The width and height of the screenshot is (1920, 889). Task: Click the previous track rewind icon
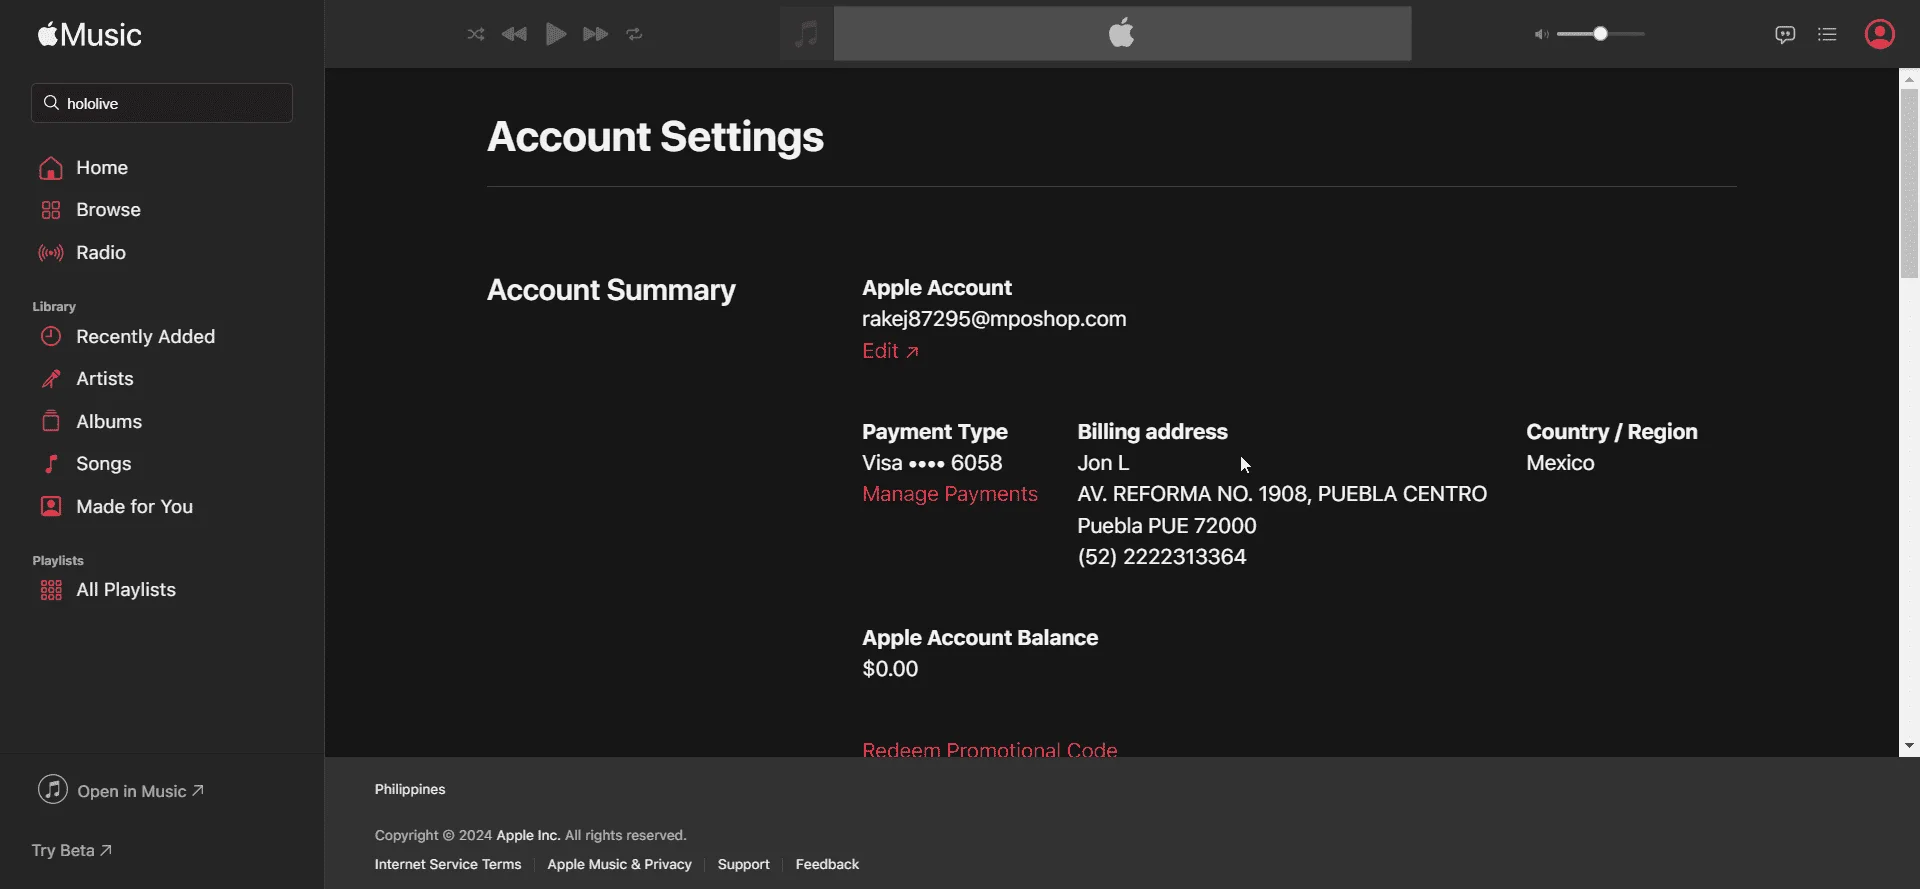pyautogui.click(x=514, y=34)
